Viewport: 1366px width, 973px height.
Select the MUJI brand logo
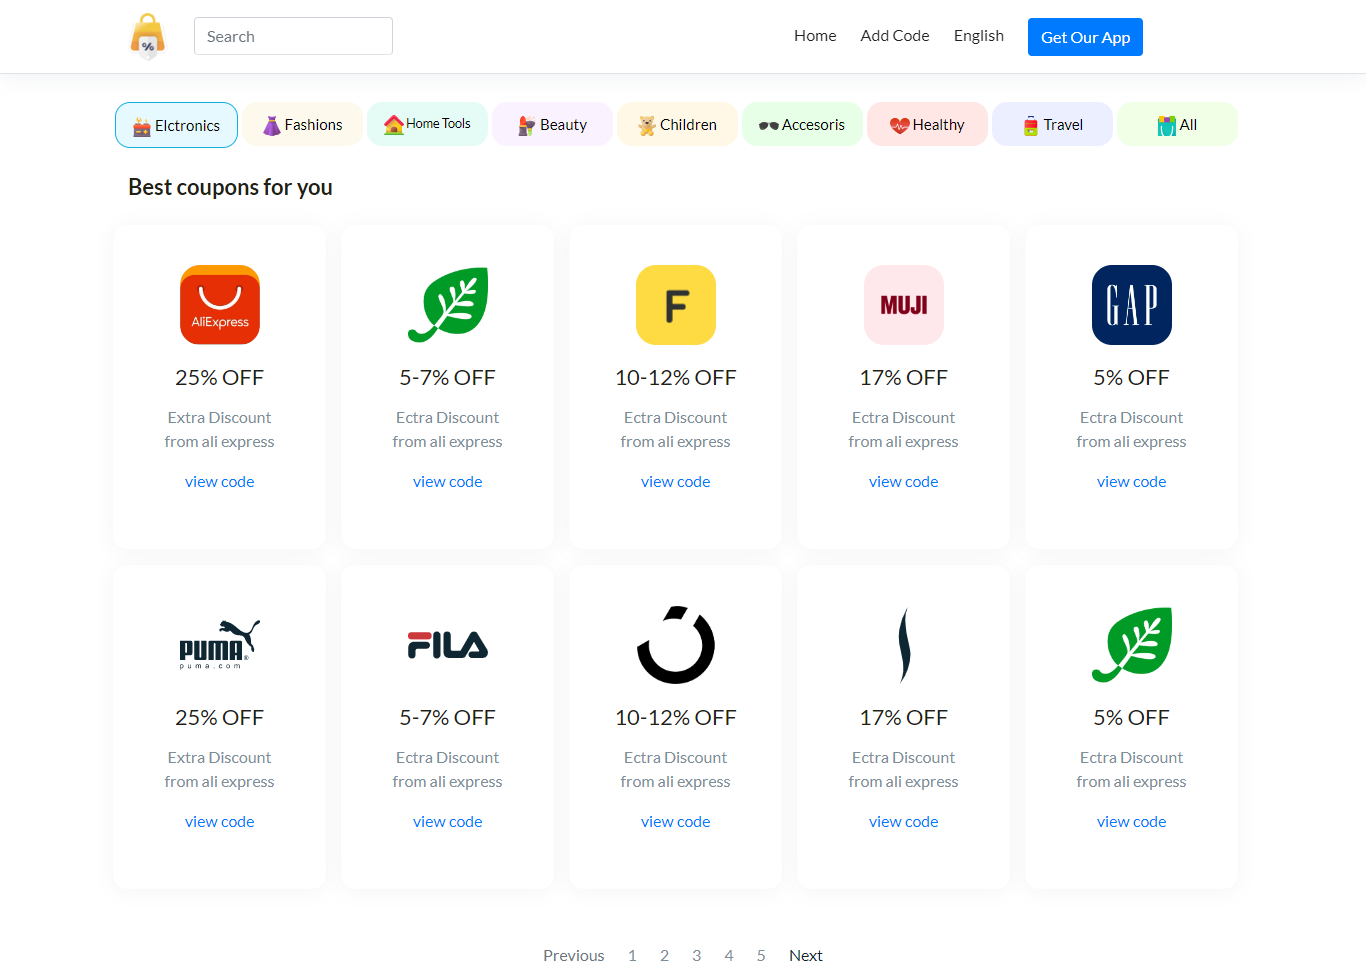coord(904,305)
